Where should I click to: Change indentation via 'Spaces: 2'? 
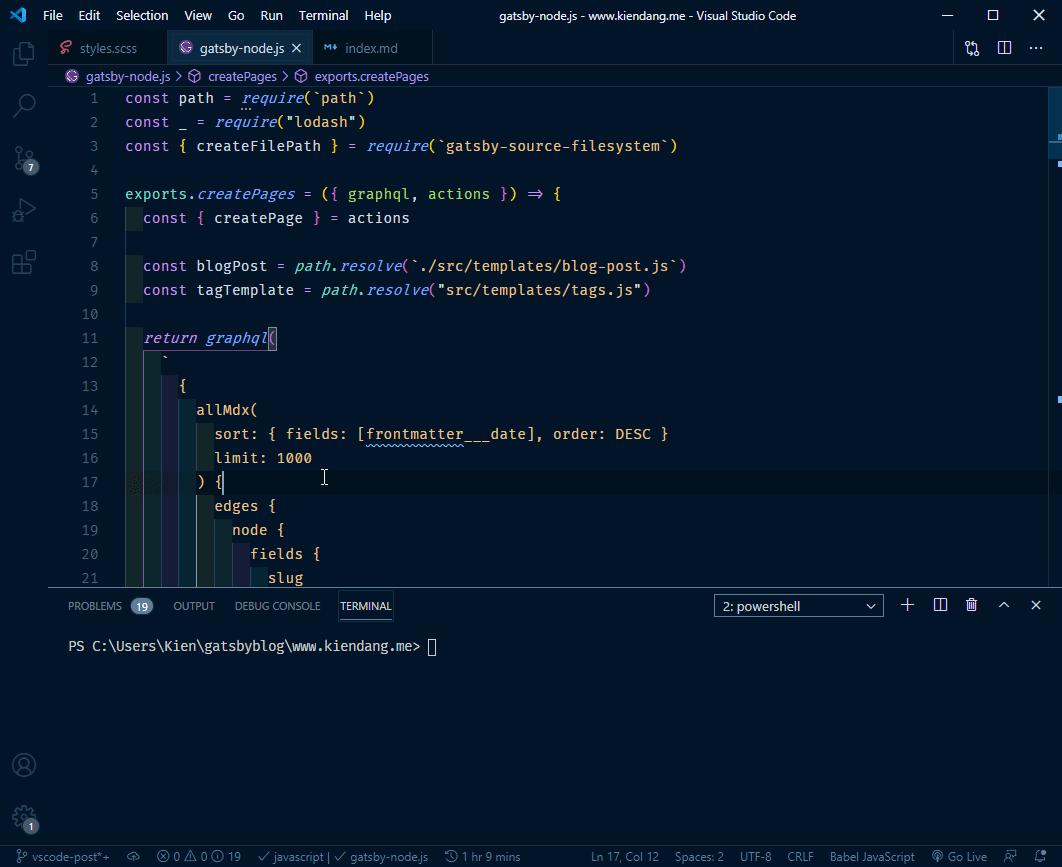coord(699,857)
